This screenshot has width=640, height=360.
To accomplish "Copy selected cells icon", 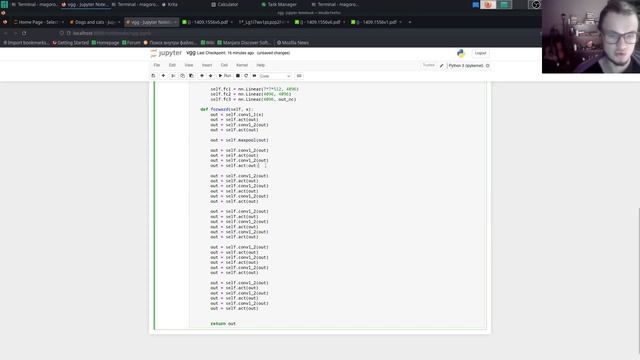I will point(182,76).
